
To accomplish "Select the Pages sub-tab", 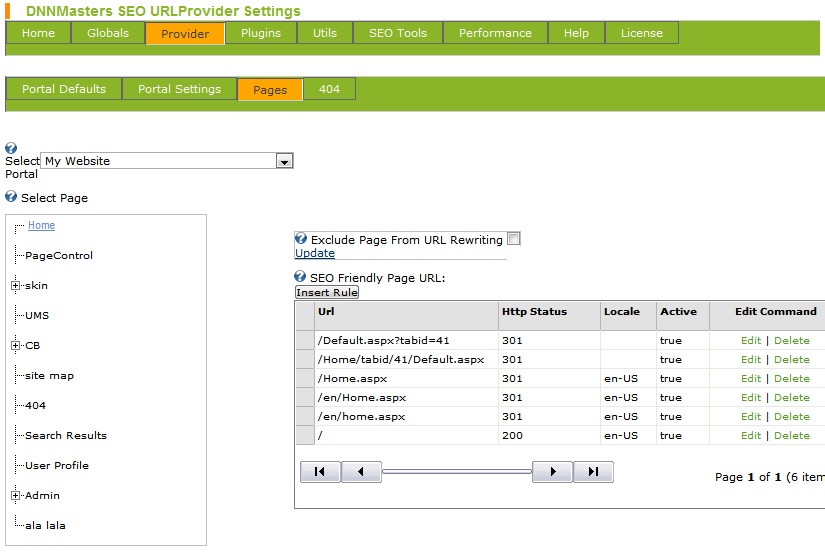I will pos(270,89).
